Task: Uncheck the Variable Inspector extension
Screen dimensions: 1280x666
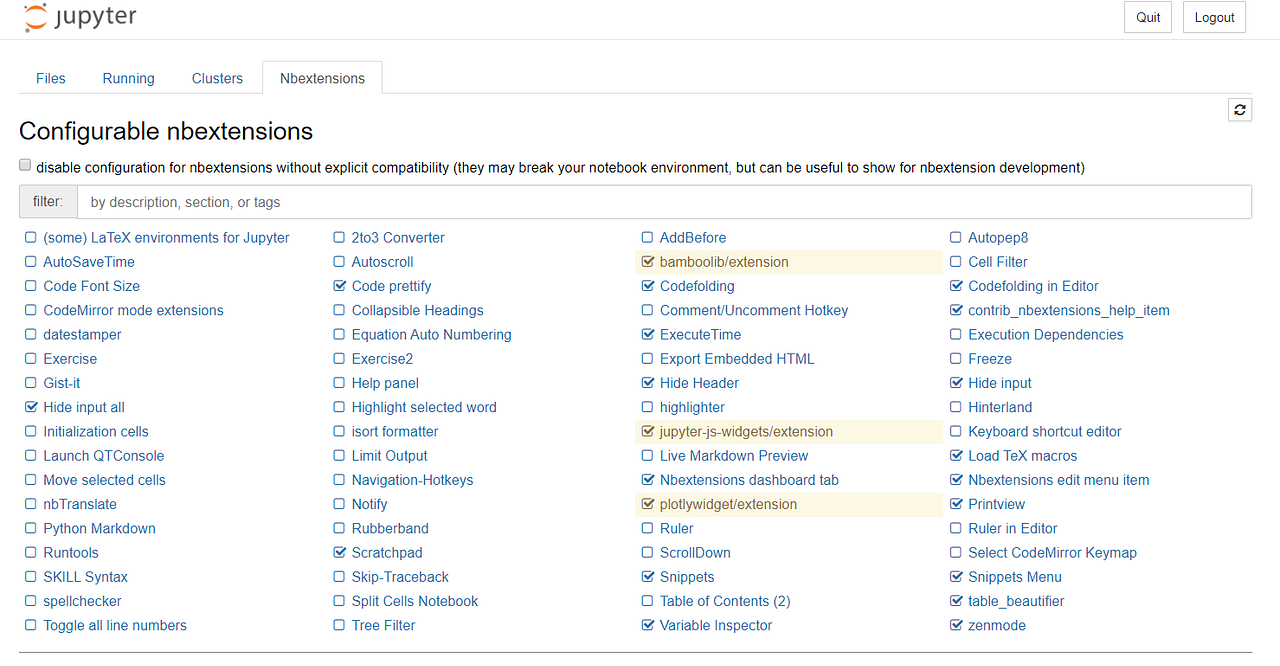Action: [x=648, y=625]
